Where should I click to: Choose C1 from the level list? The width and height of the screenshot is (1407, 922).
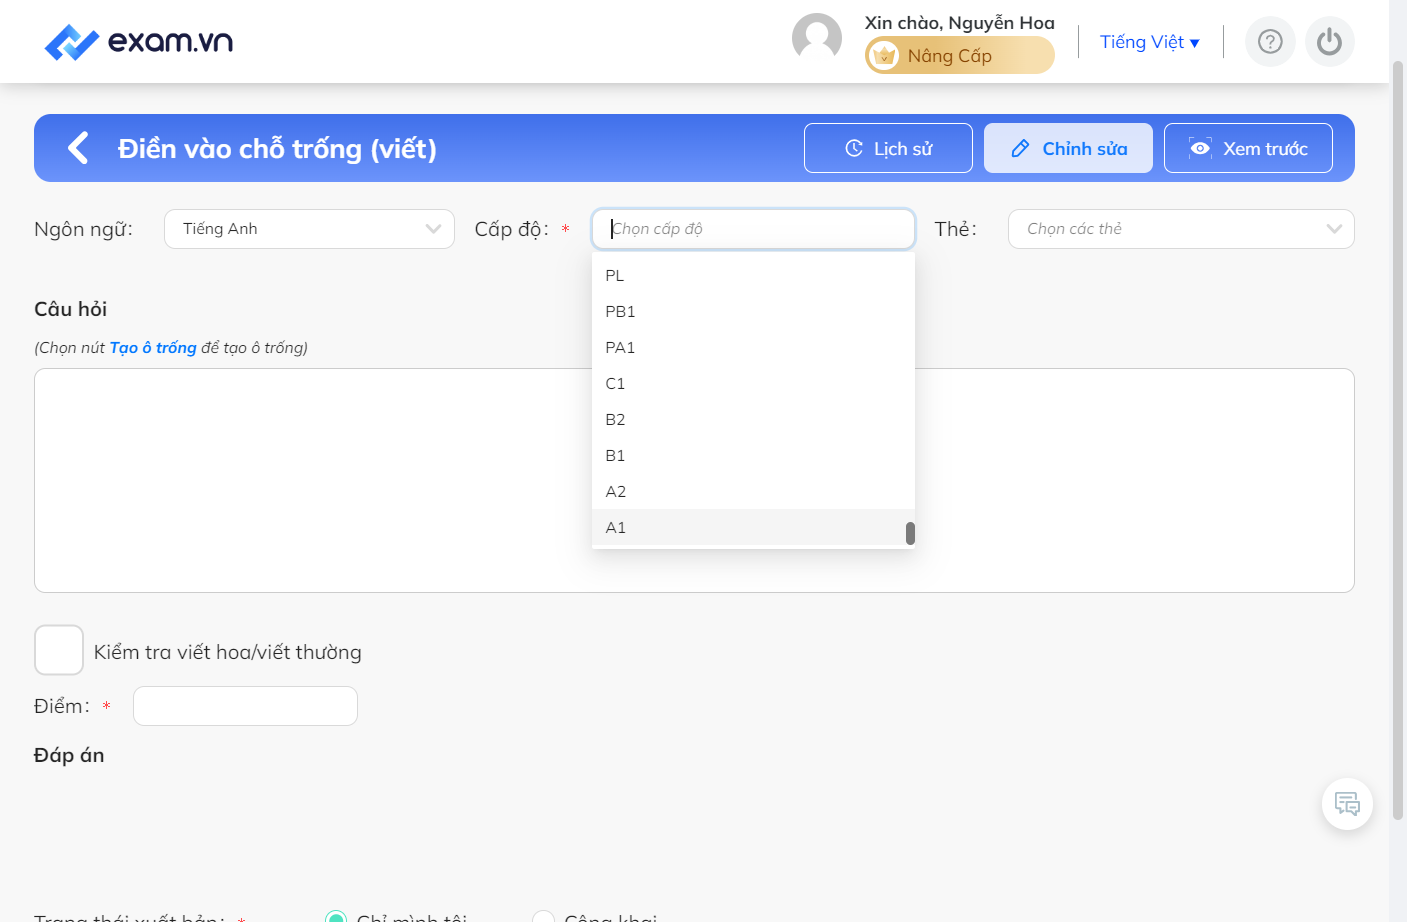tap(753, 383)
